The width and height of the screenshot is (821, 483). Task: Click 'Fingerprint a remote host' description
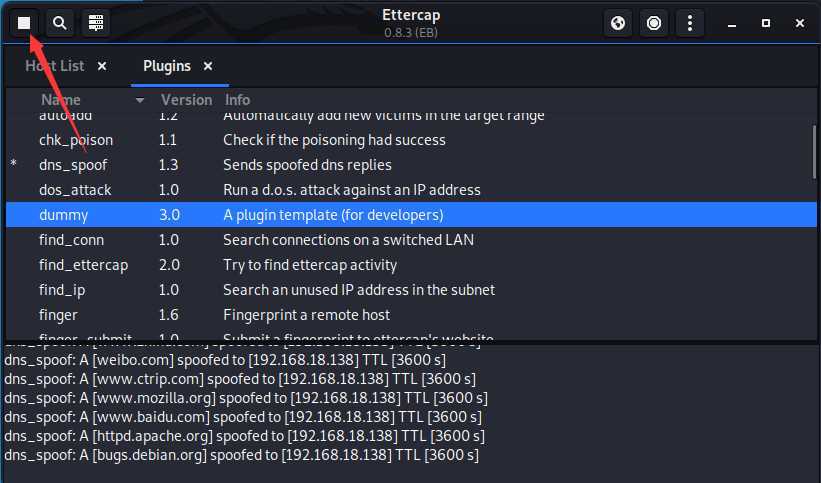click(306, 315)
